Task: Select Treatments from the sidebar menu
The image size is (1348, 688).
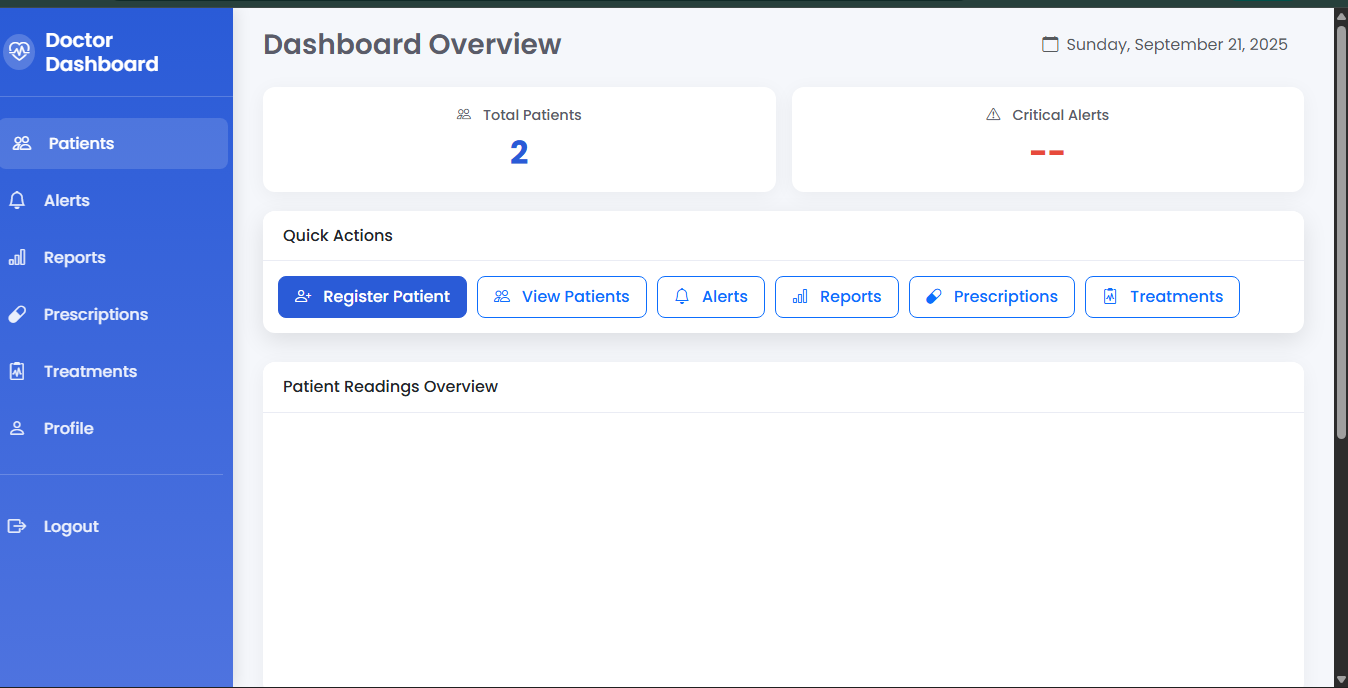Action: tap(90, 372)
